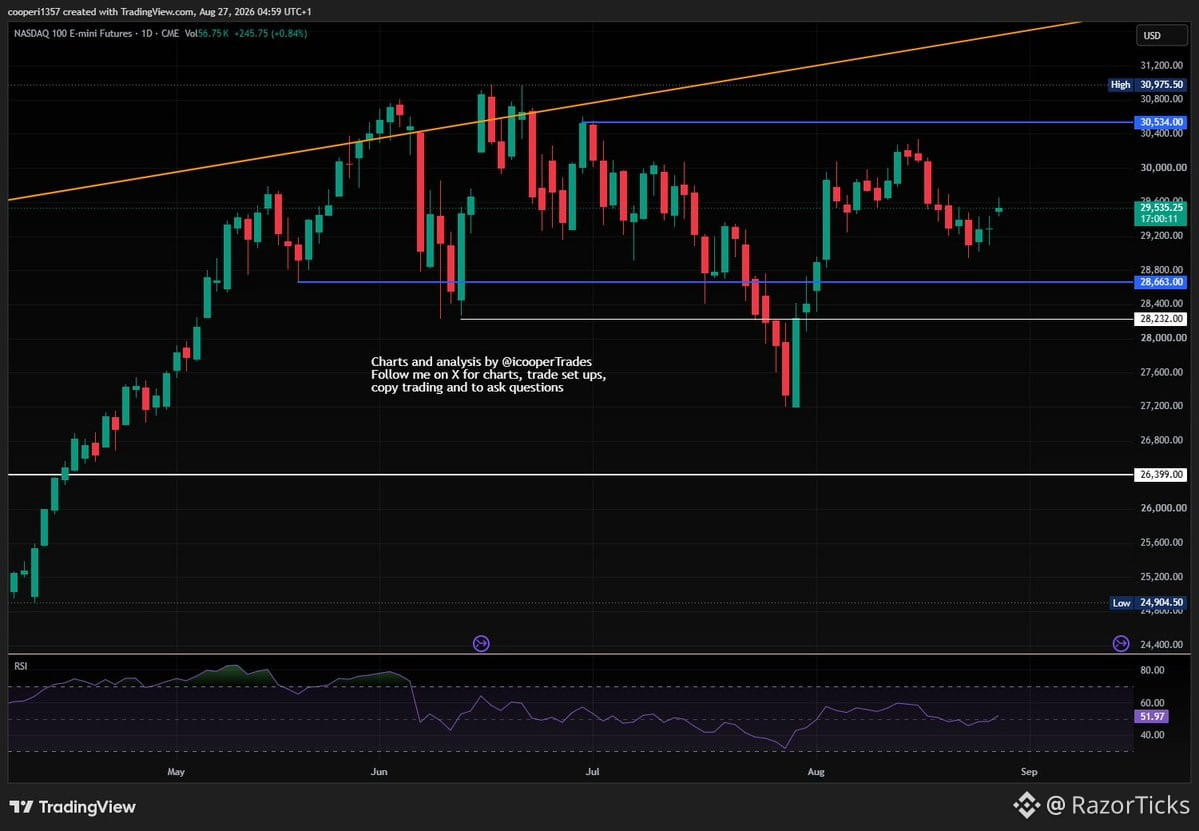Click the Sep label on time axis
The width and height of the screenshot is (1199, 831).
click(x=1029, y=771)
